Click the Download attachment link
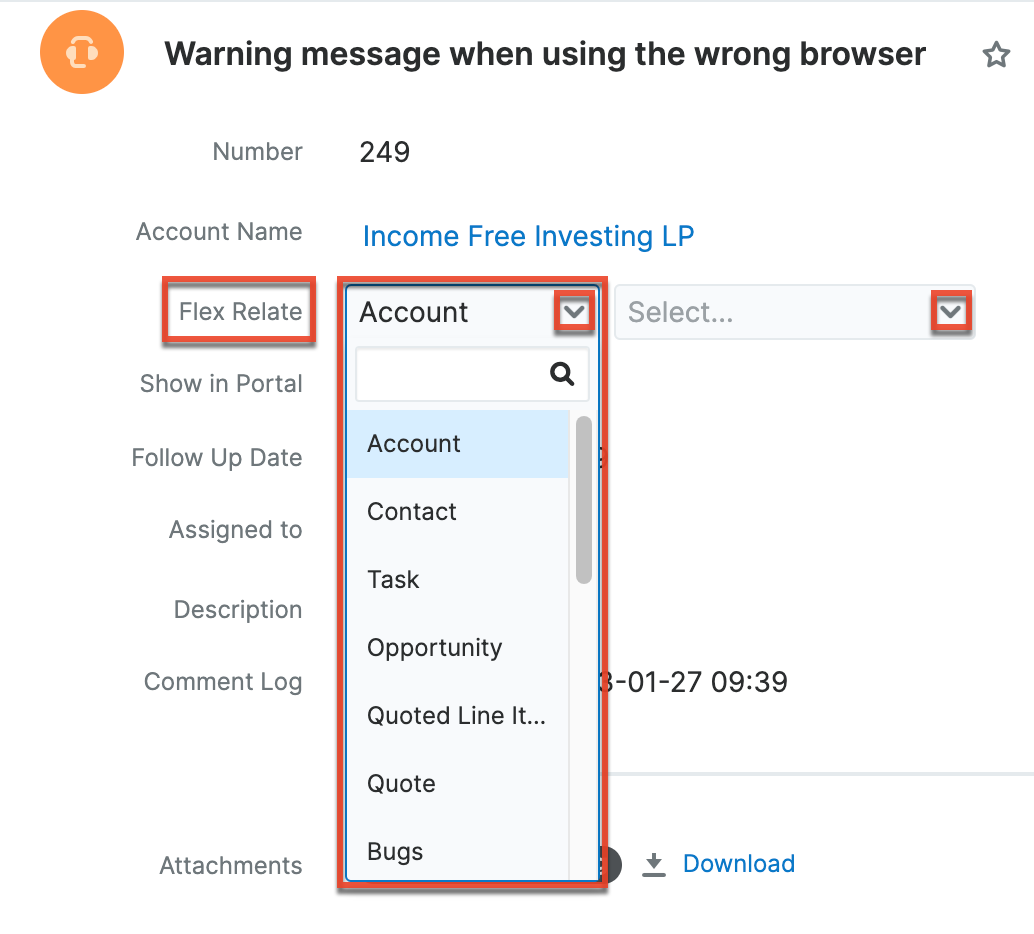The height and width of the screenshot is (934, 1034). pyautogui.click(x=739, y=864)
